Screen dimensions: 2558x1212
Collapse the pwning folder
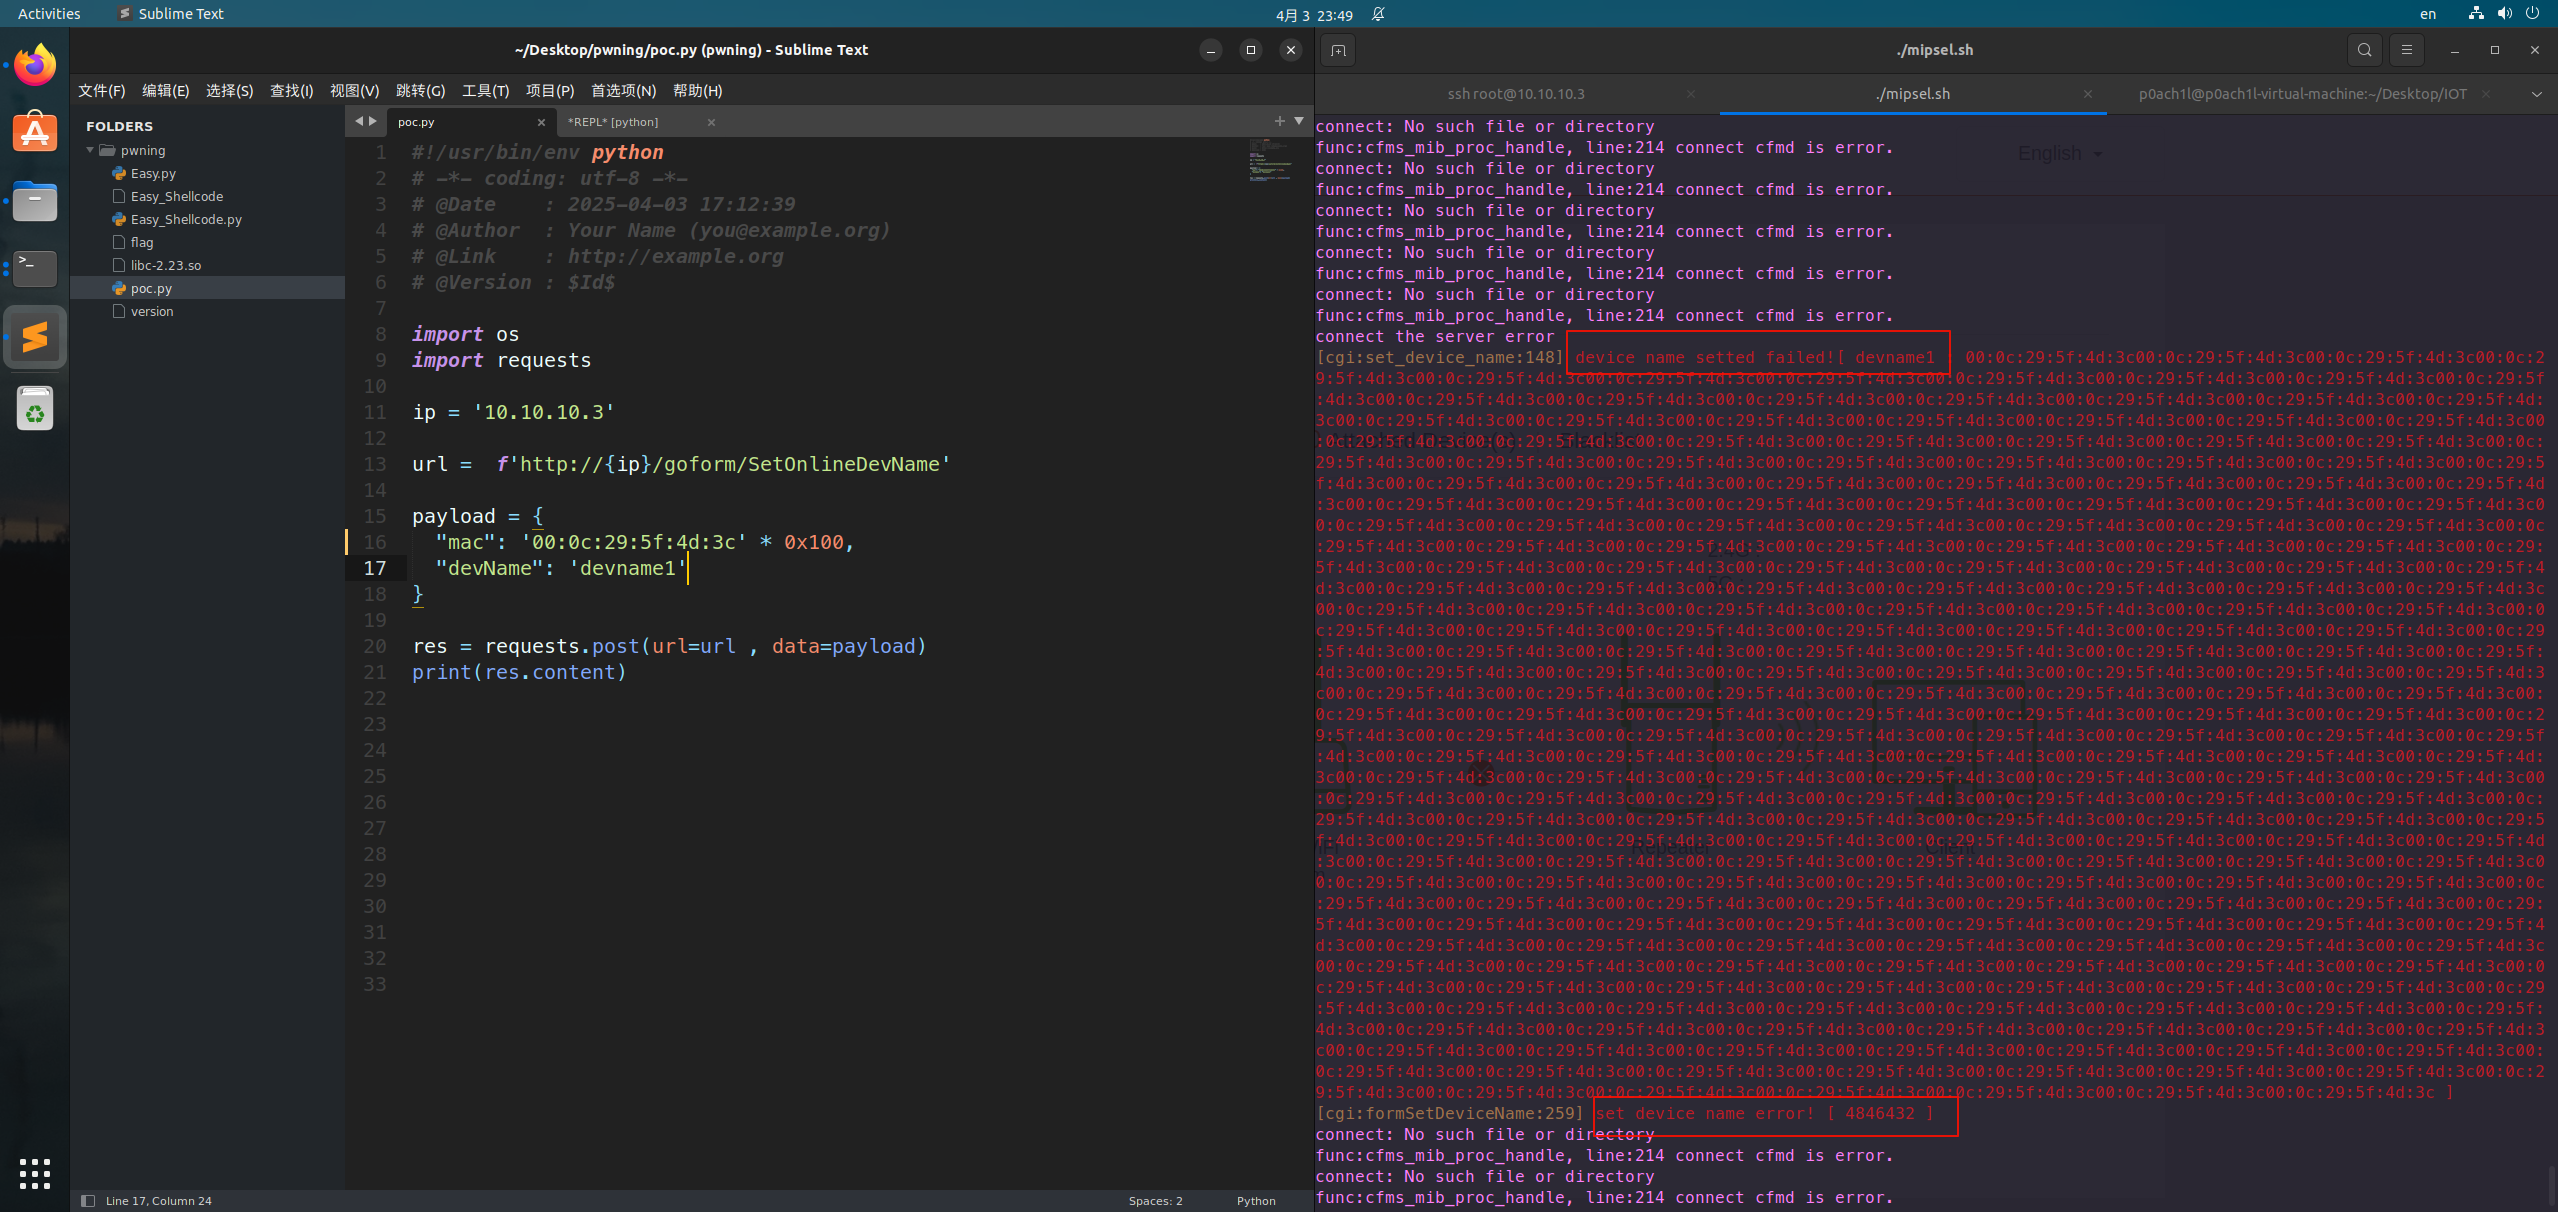pos(90,150)
